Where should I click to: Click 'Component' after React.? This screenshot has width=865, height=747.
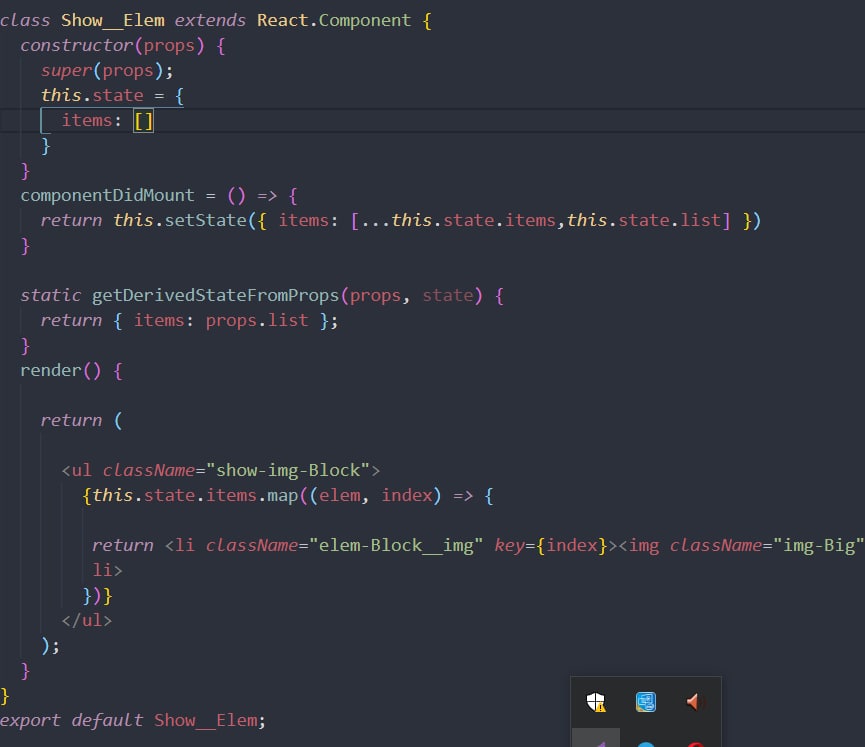click(x=365, y=20)
